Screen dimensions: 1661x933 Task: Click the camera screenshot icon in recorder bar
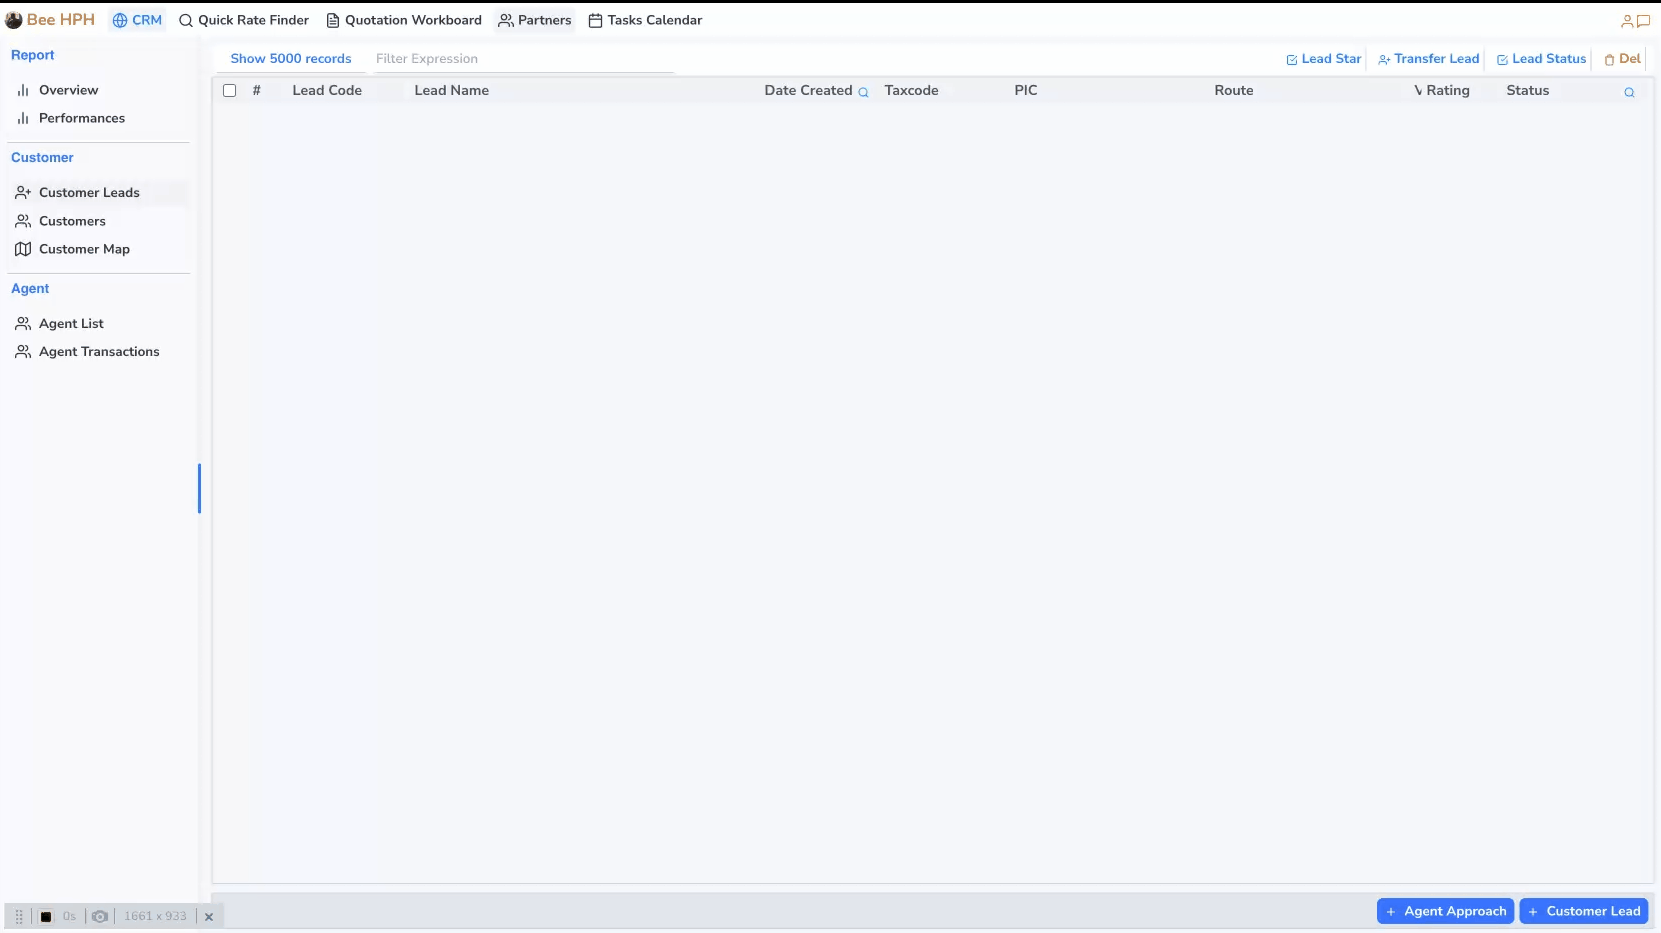pos(100,916)
